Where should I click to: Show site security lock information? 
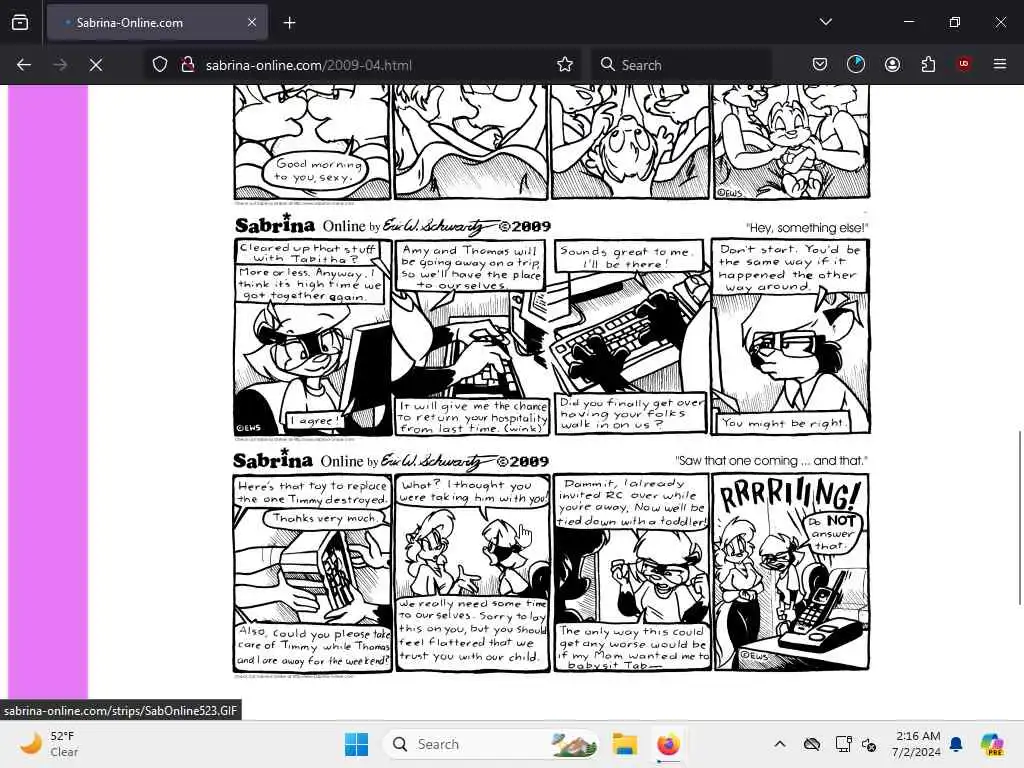[188, 65]
